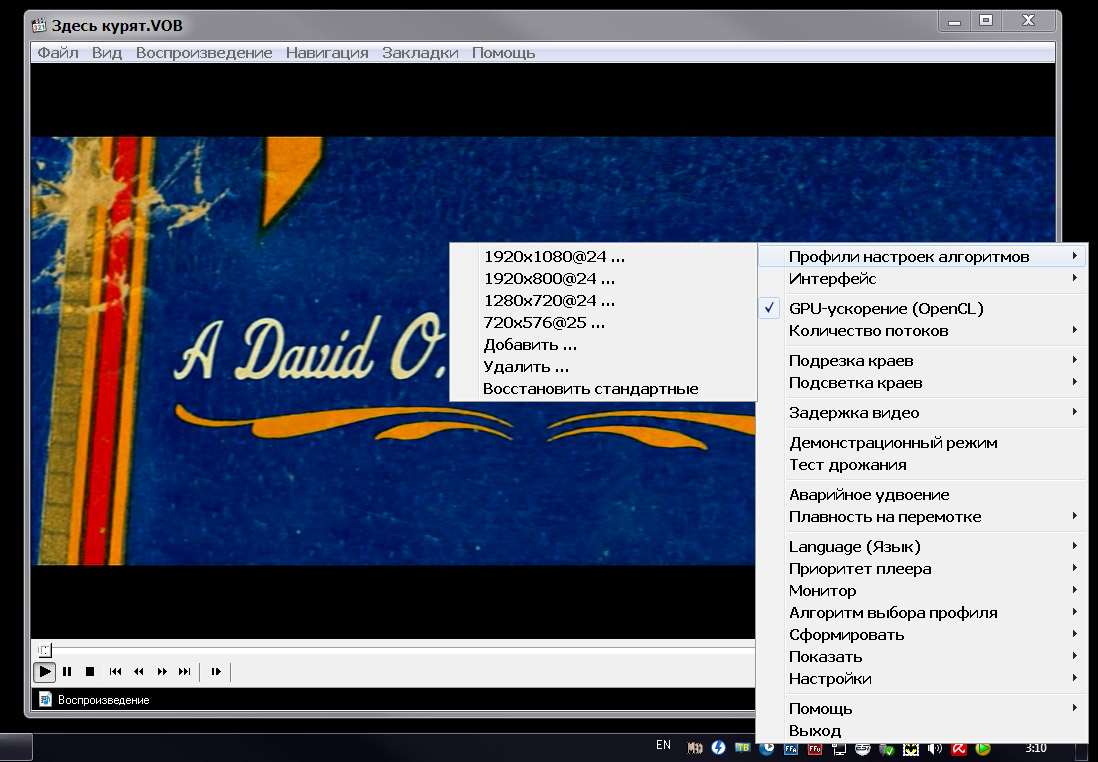
Task: Expand the Подрезка краев submenu
Action: click(x=851, y=361)
